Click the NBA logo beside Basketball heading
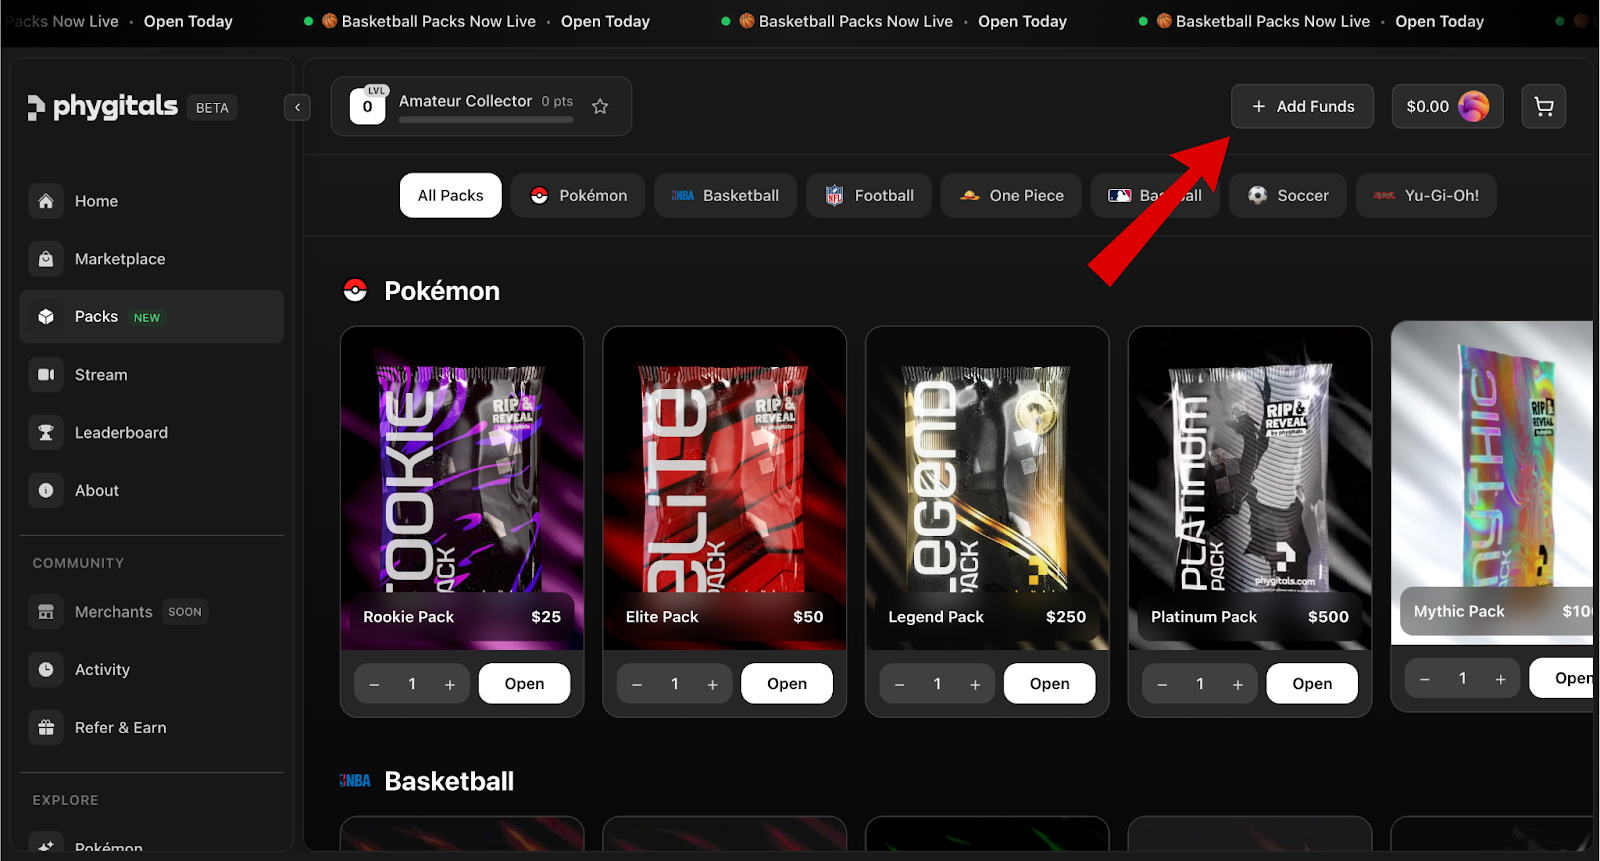Viewport: 1600px width, 861px height. coord(355,781)
